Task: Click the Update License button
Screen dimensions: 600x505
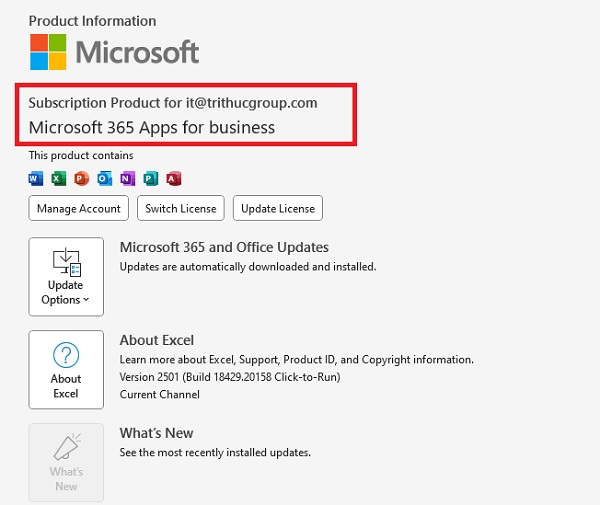Action: 278,208
